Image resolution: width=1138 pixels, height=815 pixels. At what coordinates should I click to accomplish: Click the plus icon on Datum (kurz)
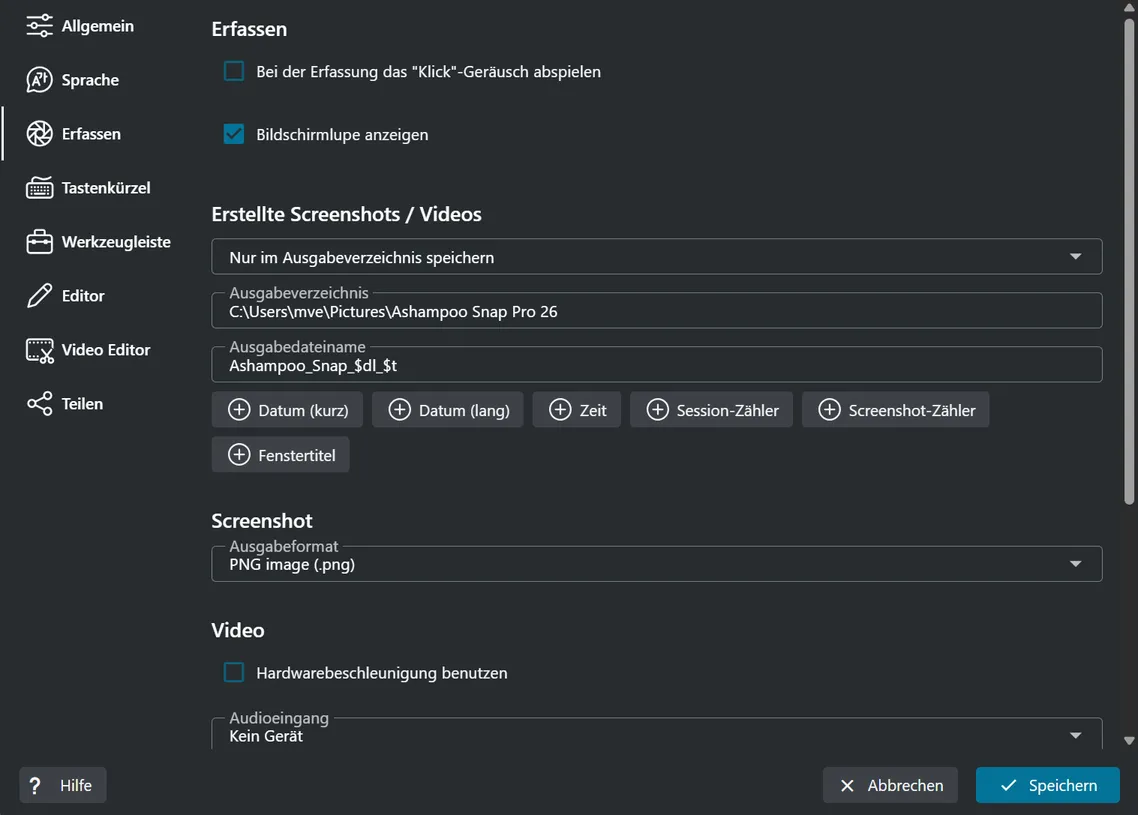[x=239, y=409]
